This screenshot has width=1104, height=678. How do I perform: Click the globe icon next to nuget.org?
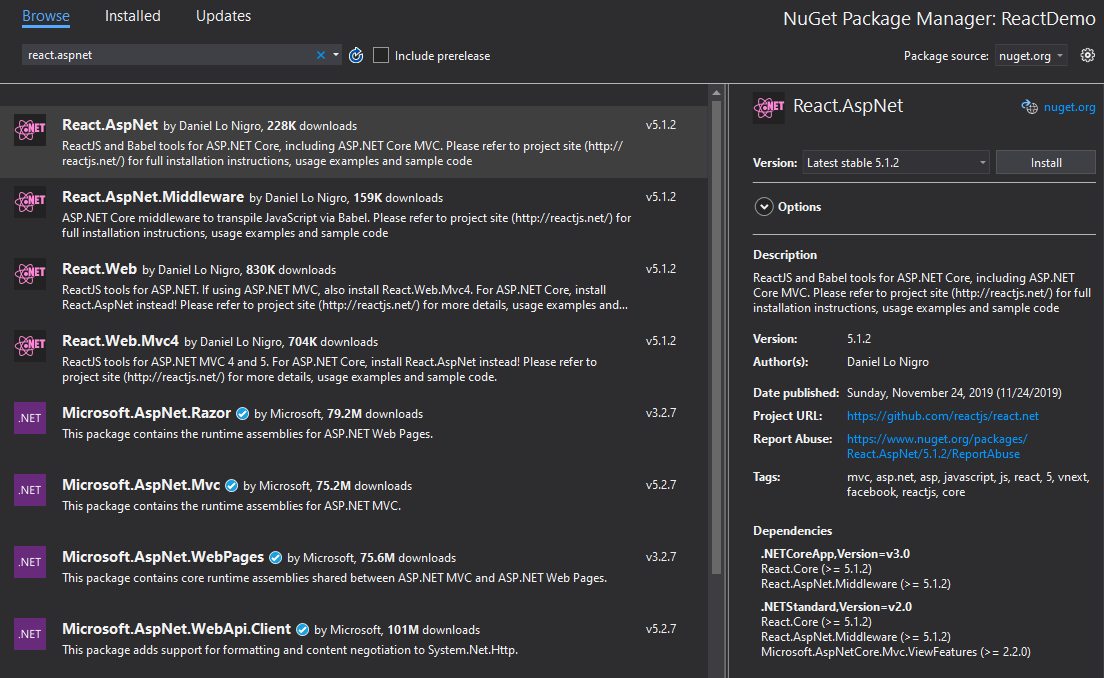pos(1029,107)
